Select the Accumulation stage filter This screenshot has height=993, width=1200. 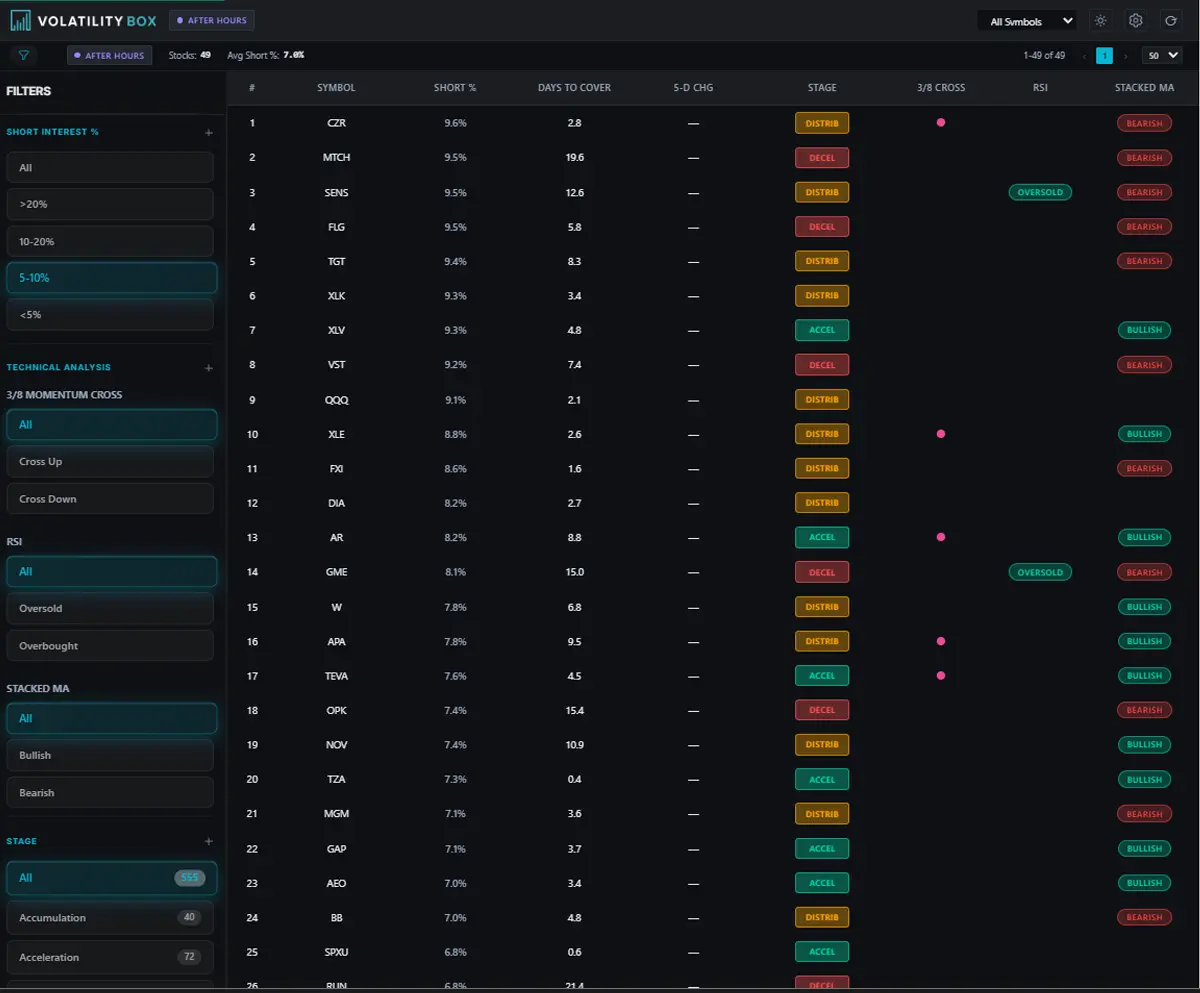(x=110, y=917)
